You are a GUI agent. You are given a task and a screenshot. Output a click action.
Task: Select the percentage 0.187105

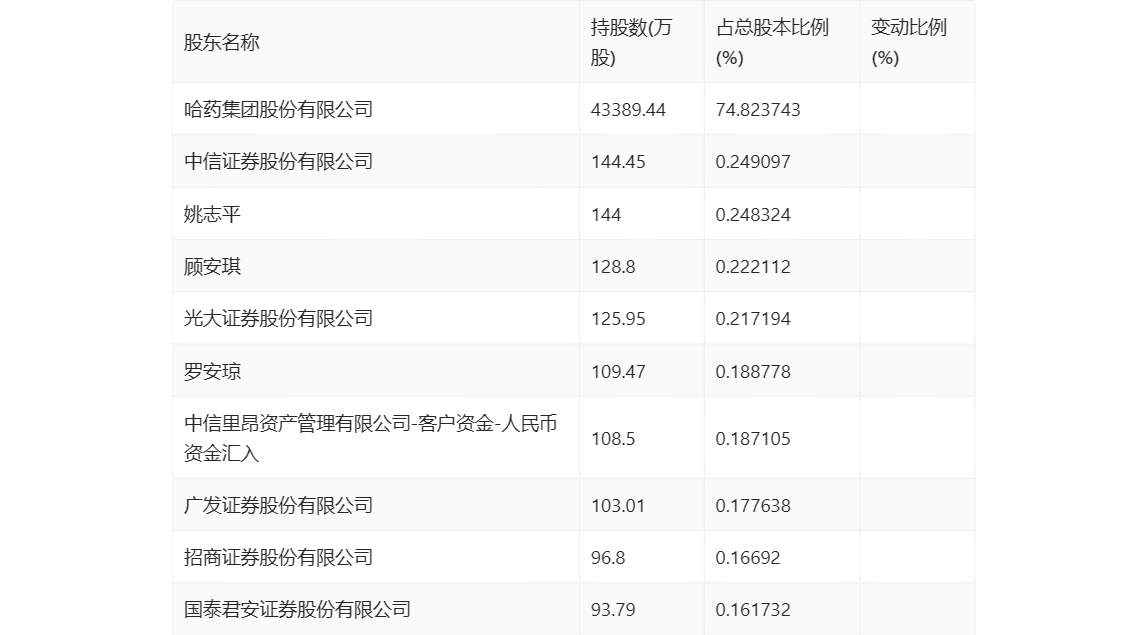click(753, 439)
